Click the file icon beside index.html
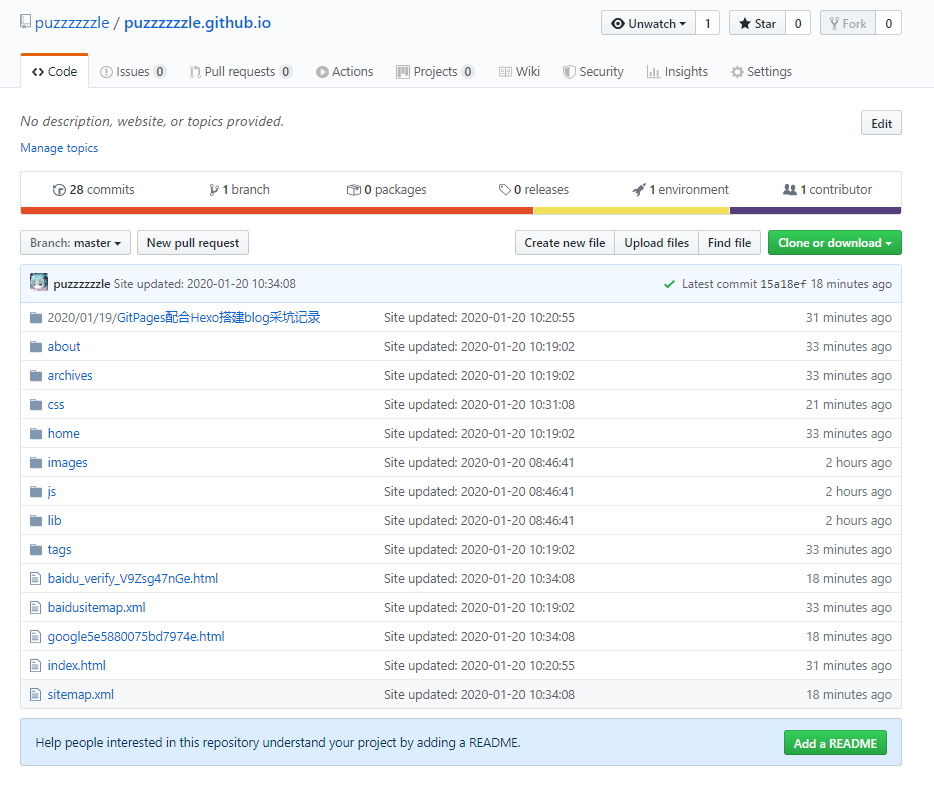 click(x=36, y=666)
